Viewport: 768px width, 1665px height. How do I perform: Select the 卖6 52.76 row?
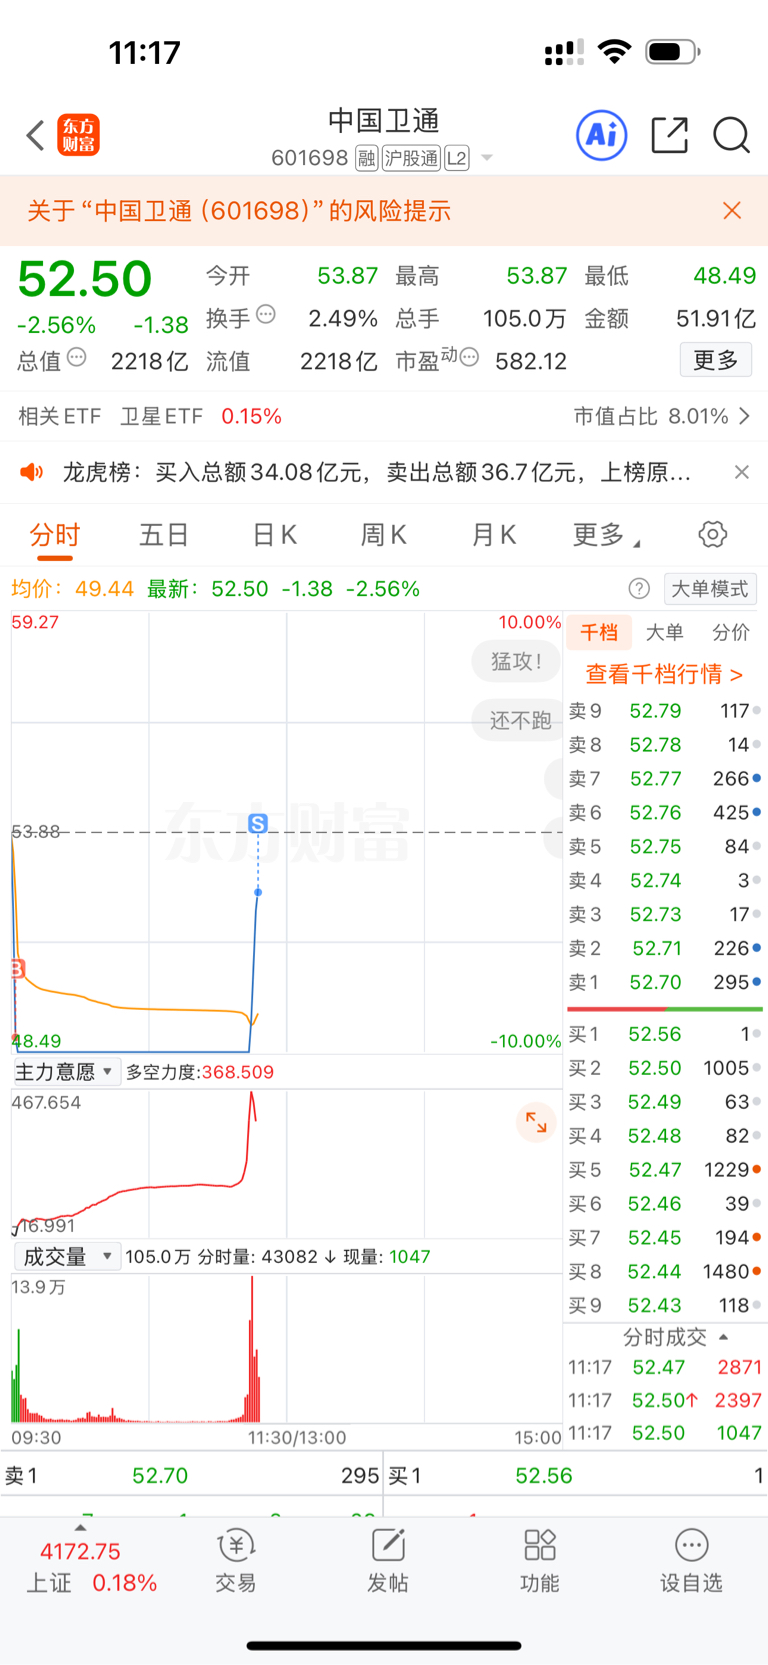[x=665, y=813]
